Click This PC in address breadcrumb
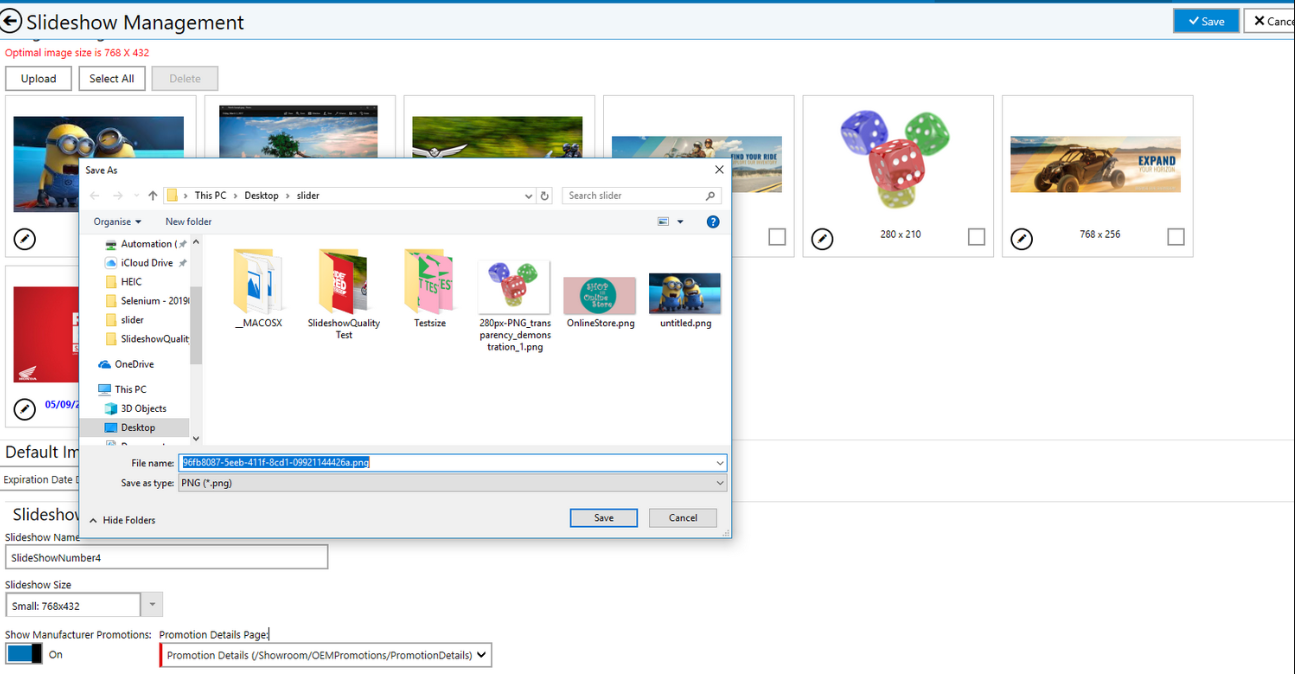 click(x=210, y=196)
